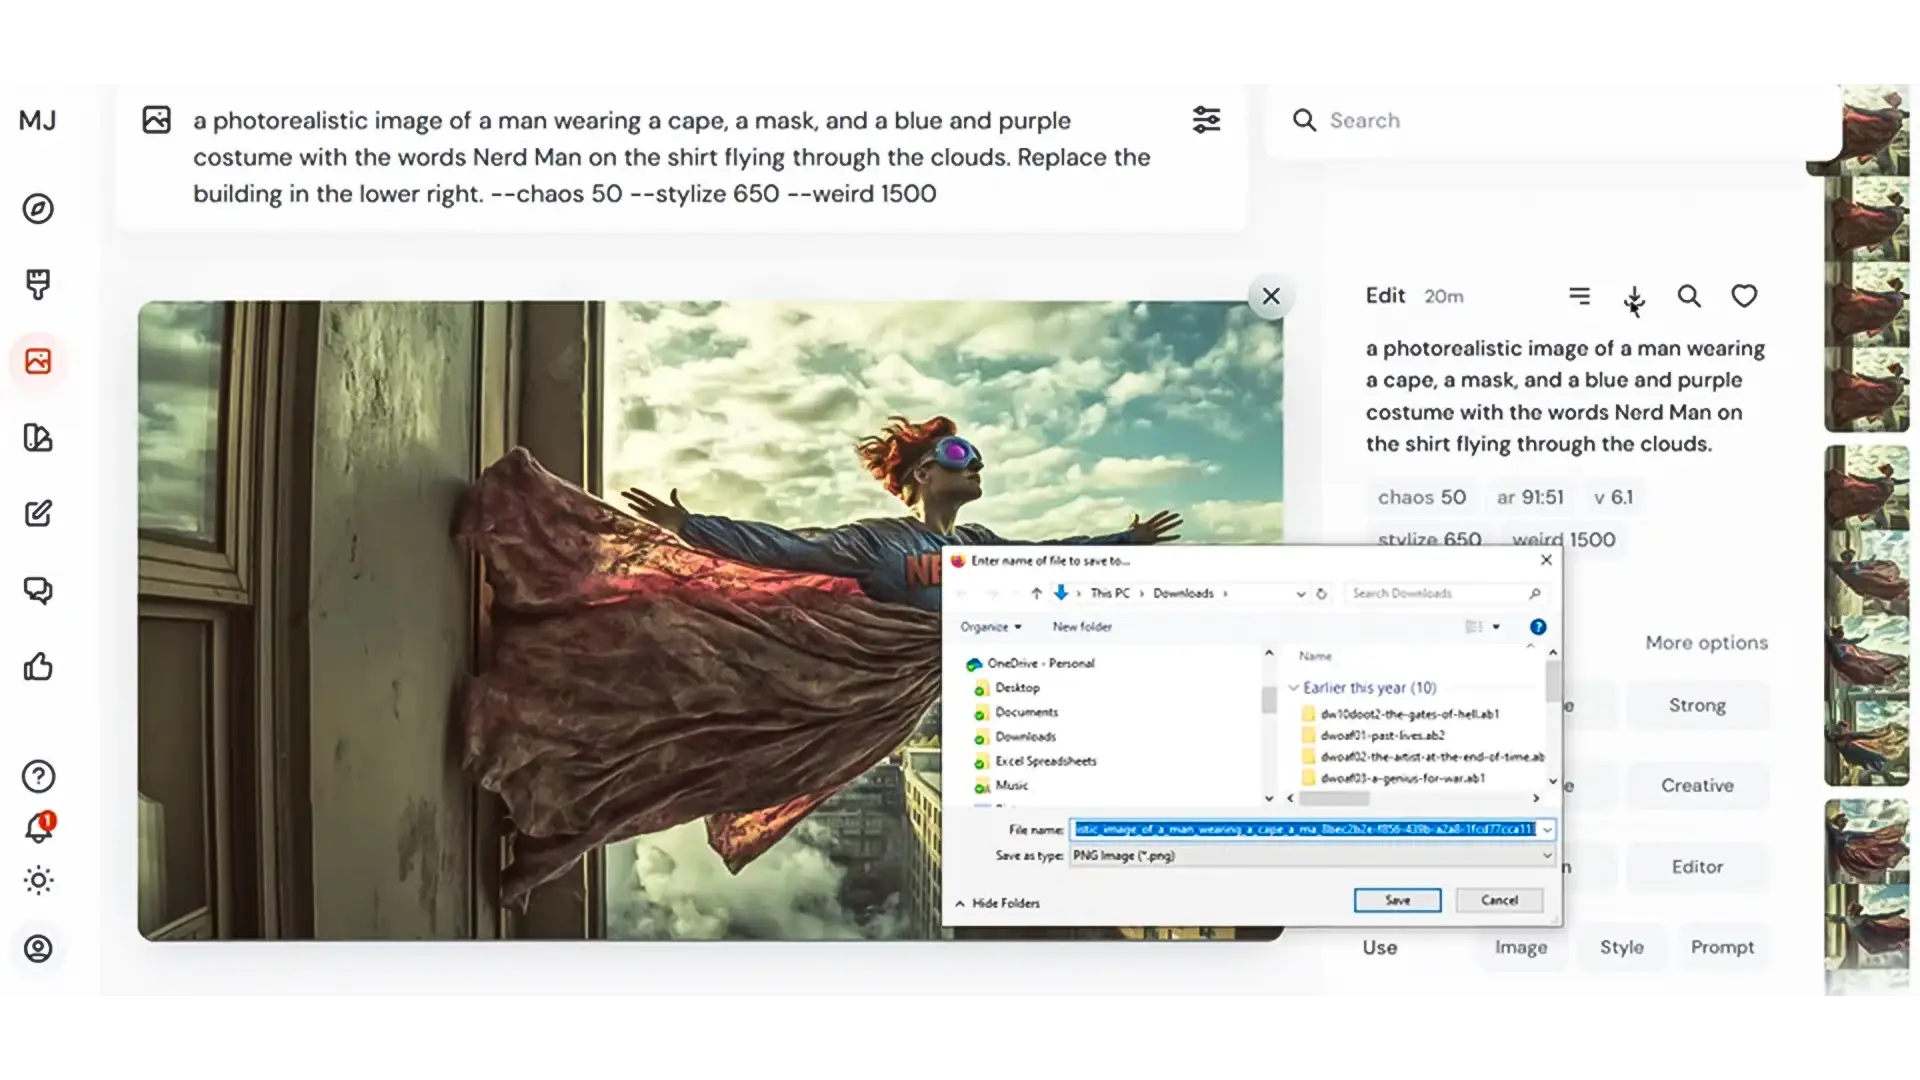Open the sidebar icon above the pencil-square

(38, 438)
